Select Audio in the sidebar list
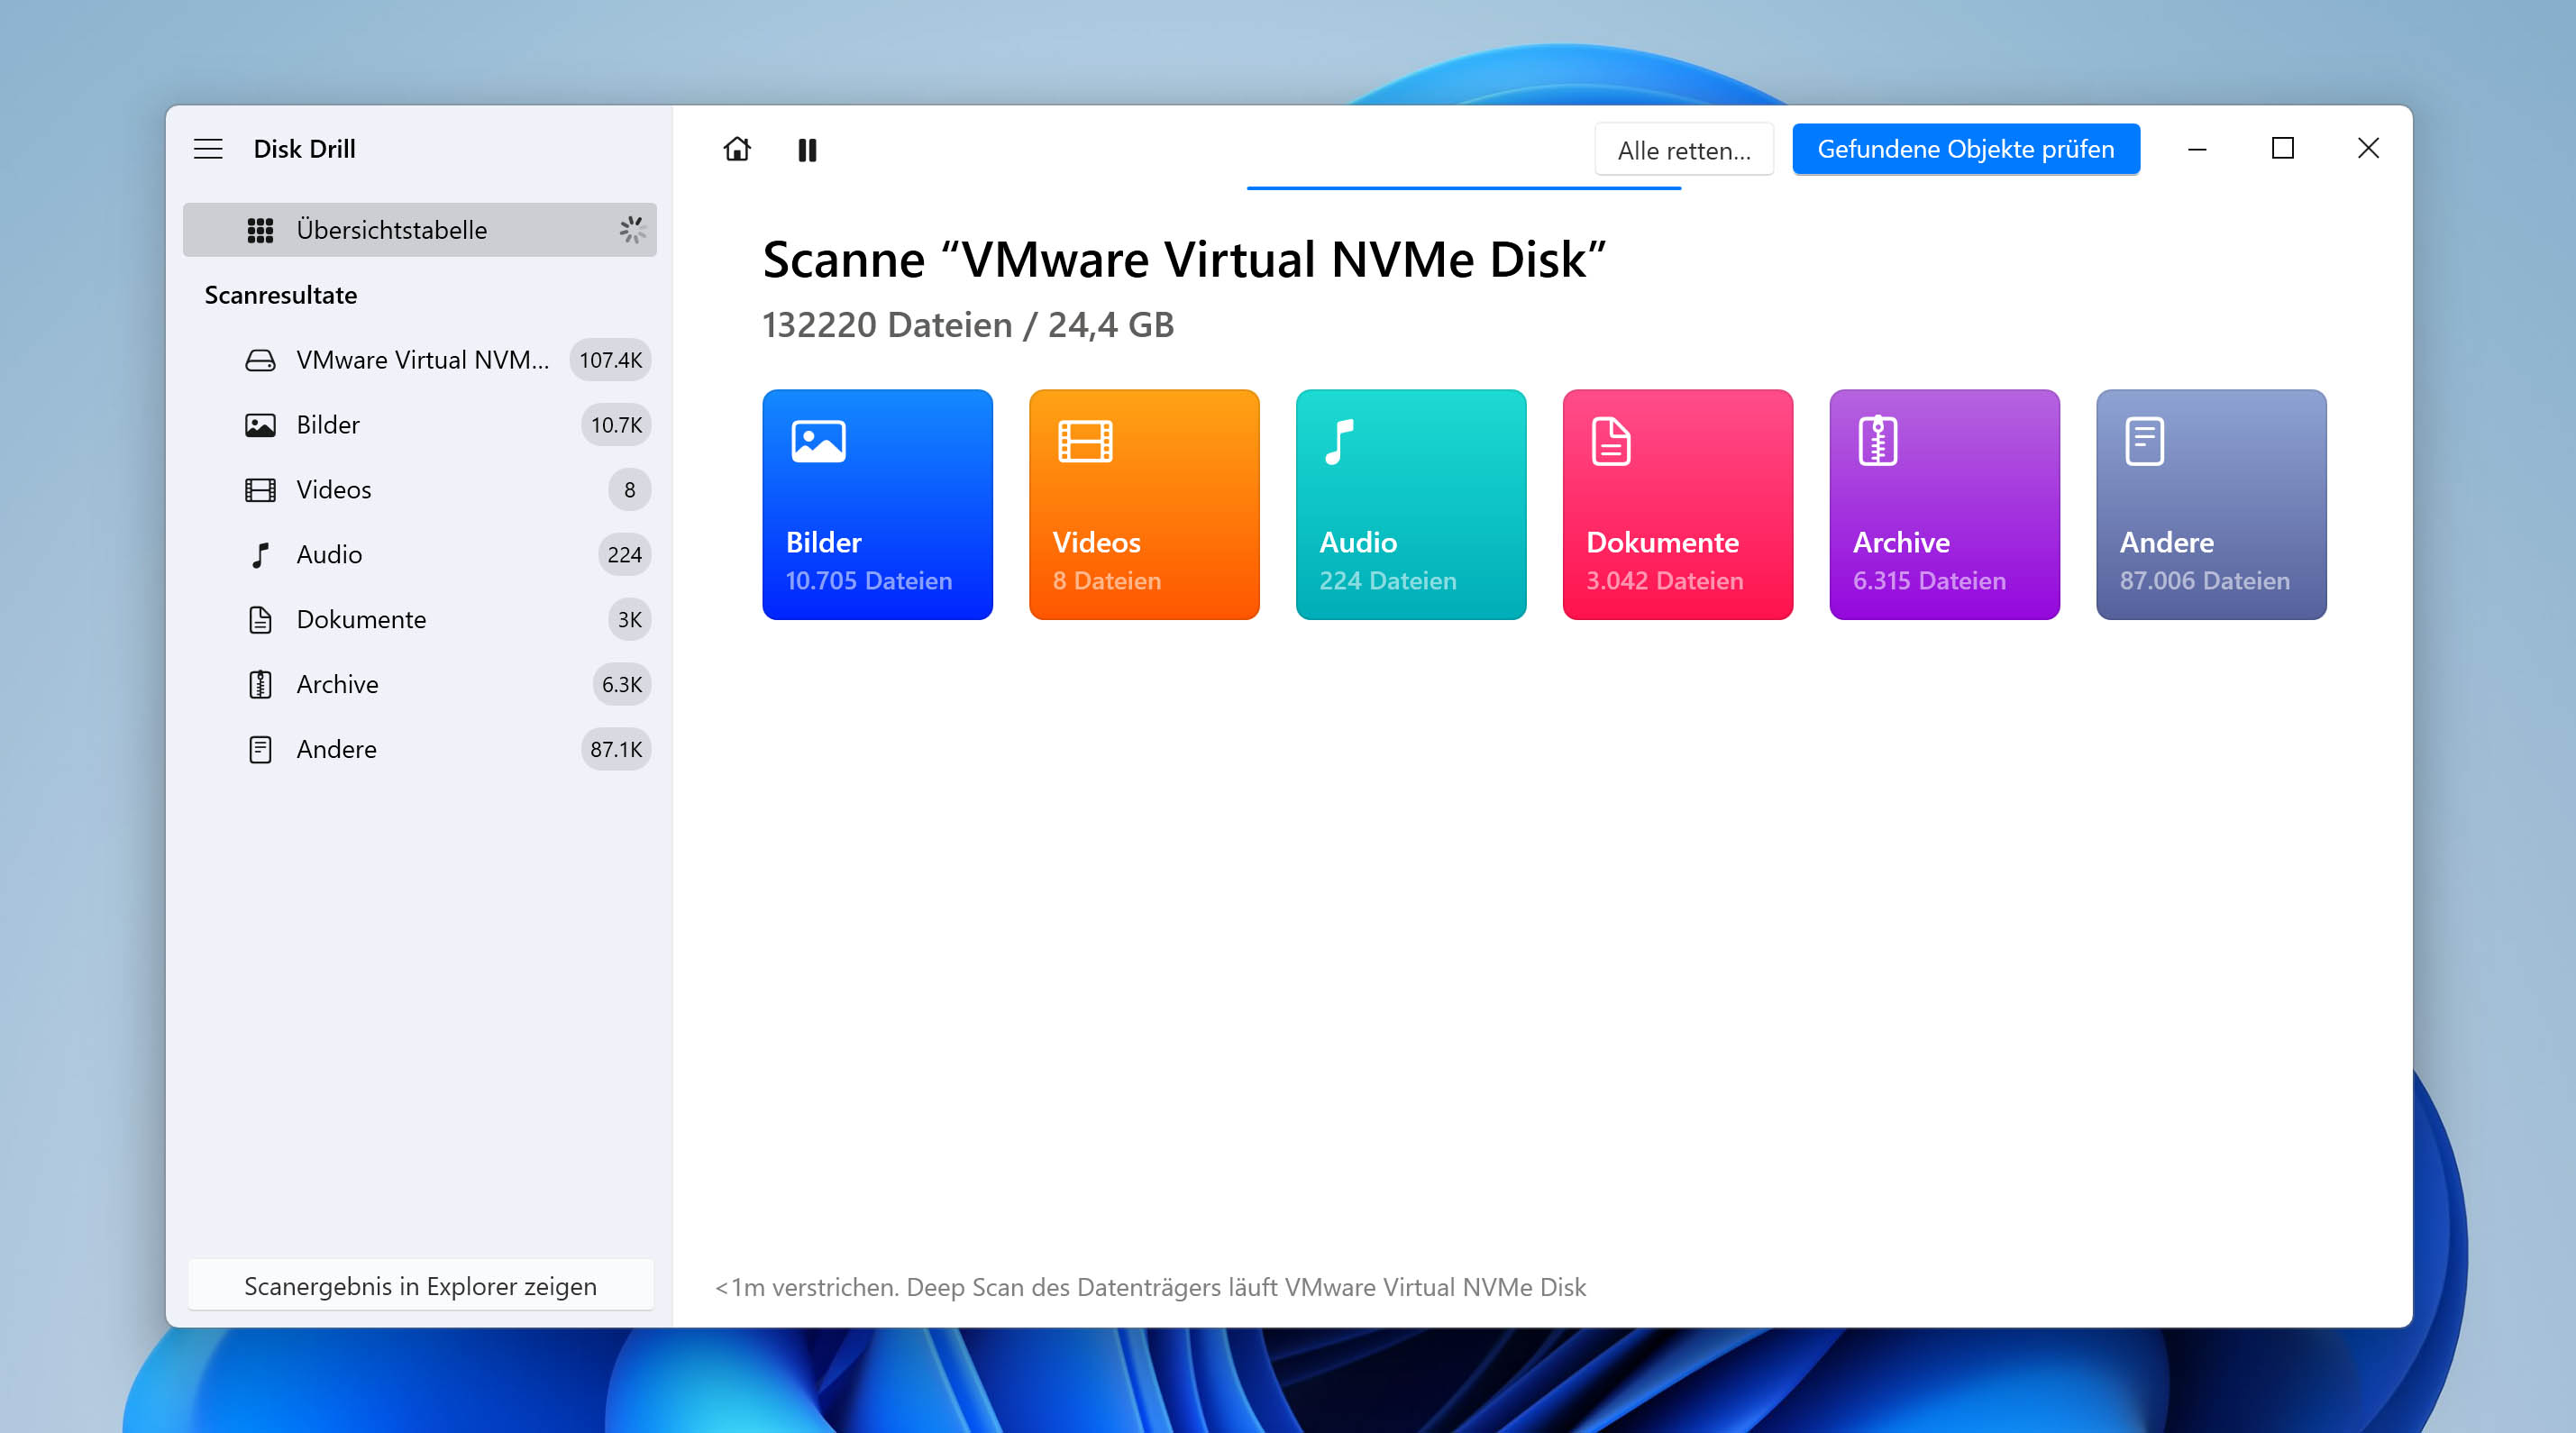The image size is (2576, 1433). [x=420, y=555]
